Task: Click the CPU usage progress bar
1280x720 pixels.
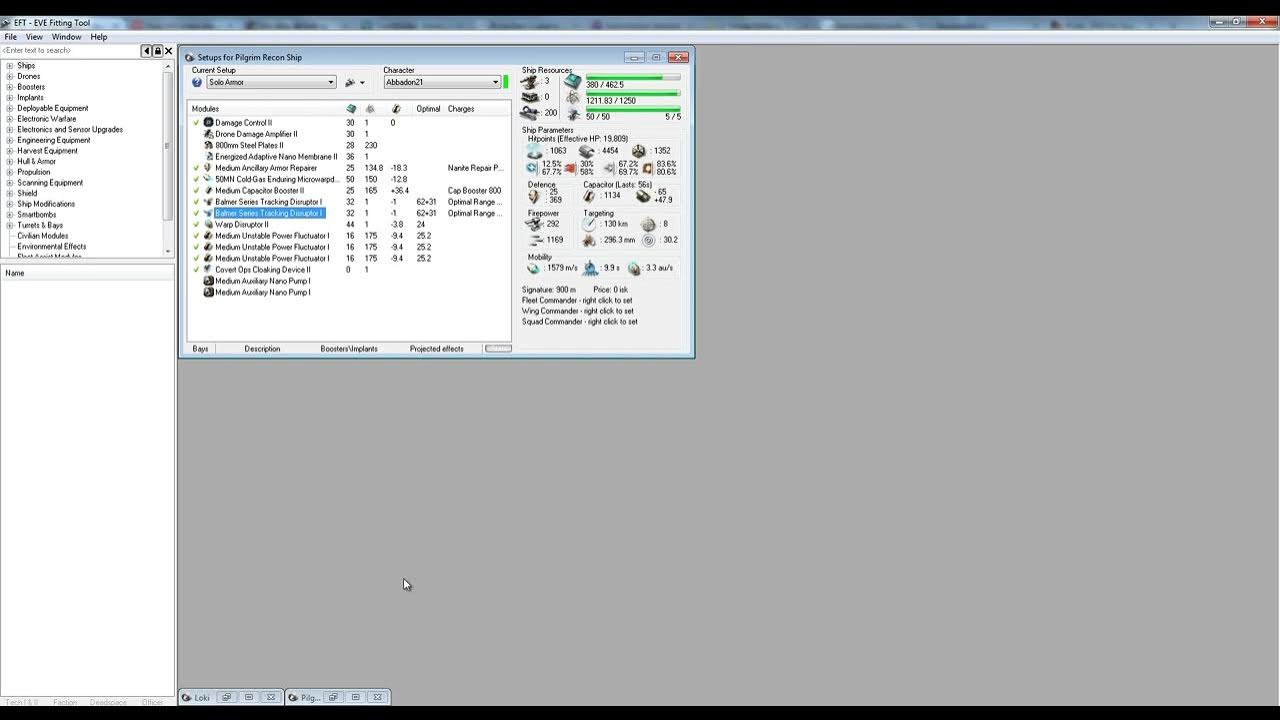Action: tap(633, 77)
